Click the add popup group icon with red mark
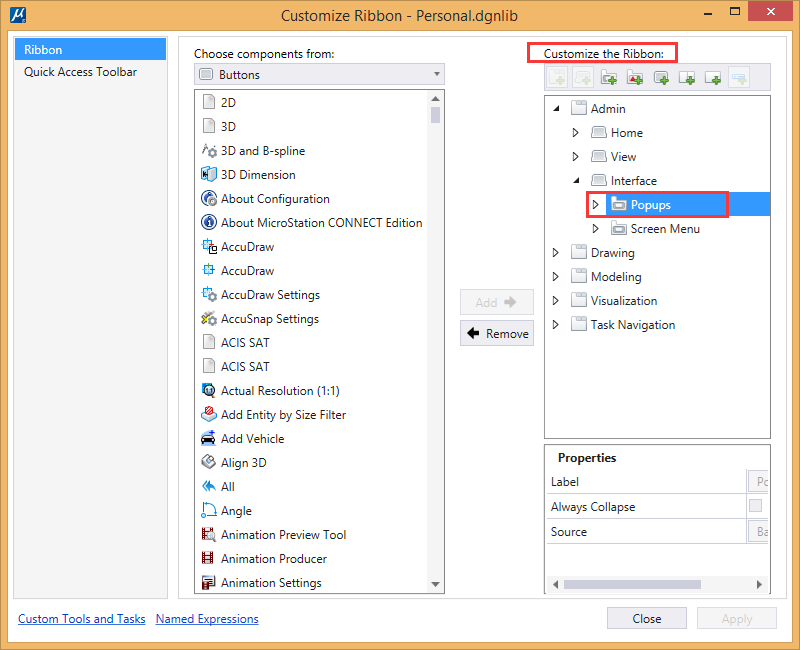800x650 pixels. point(635,78)
